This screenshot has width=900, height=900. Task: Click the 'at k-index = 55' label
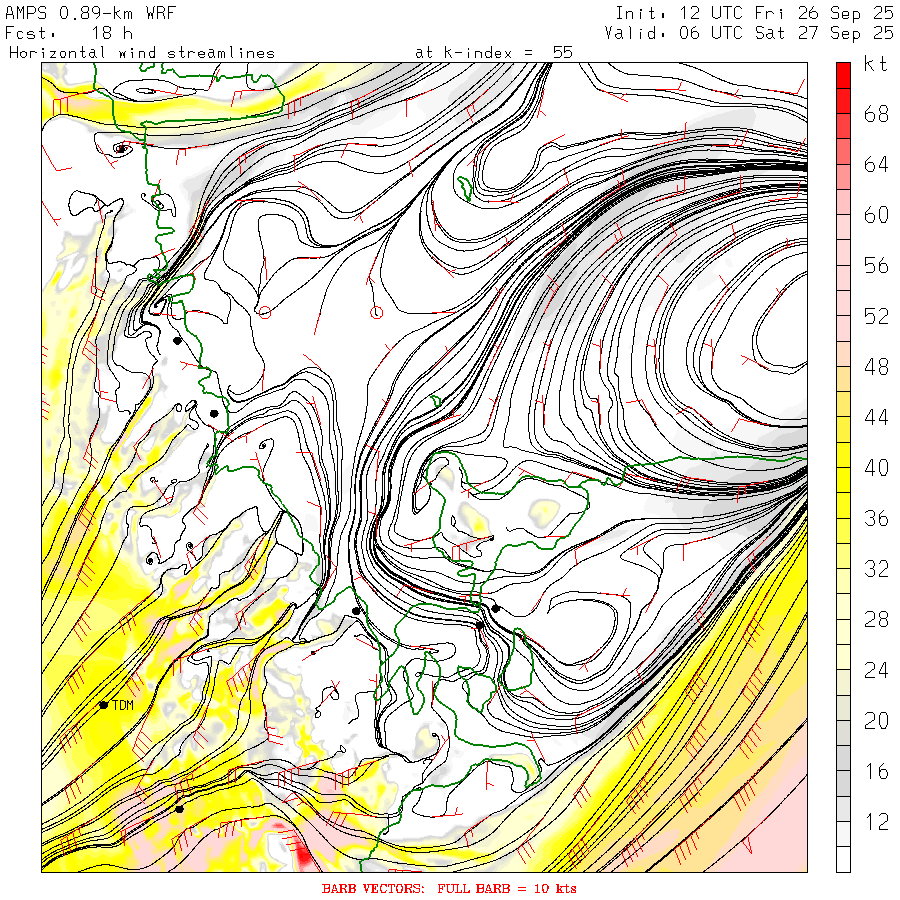494,53
